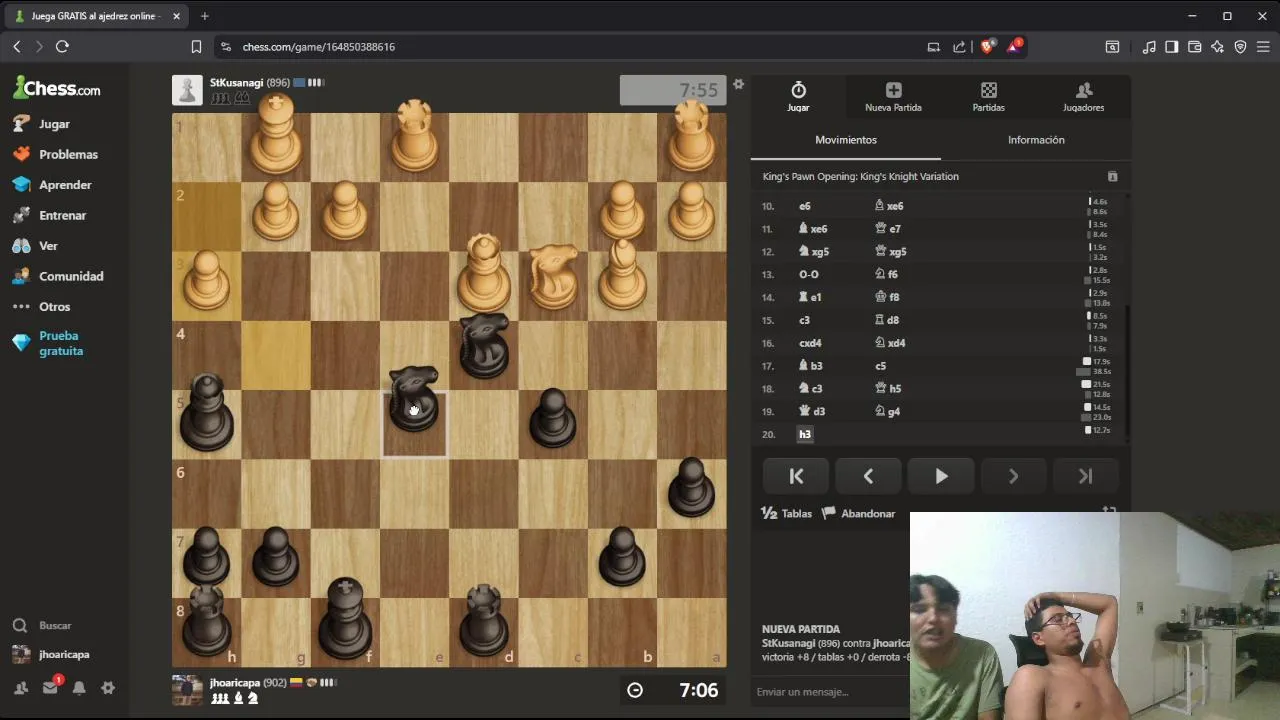
Task: Open opening book icon beside opening name
Action: pos(1112,176)
